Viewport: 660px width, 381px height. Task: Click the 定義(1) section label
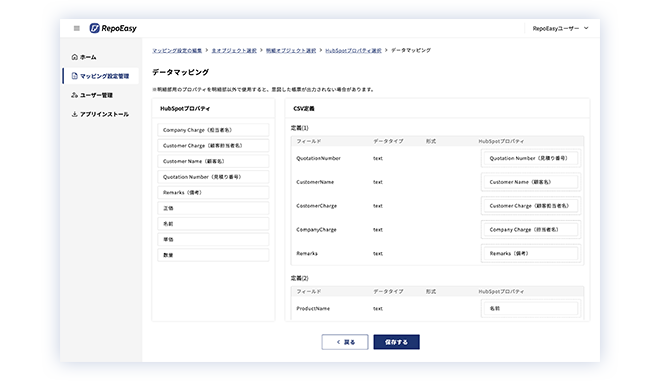(x=300, y=128)
